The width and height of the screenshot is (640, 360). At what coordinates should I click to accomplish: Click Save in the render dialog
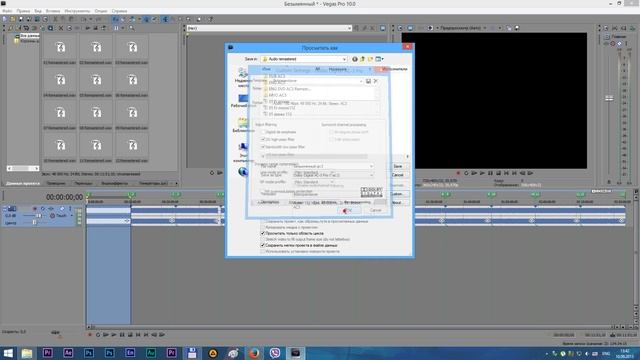(x=398, y=167)
